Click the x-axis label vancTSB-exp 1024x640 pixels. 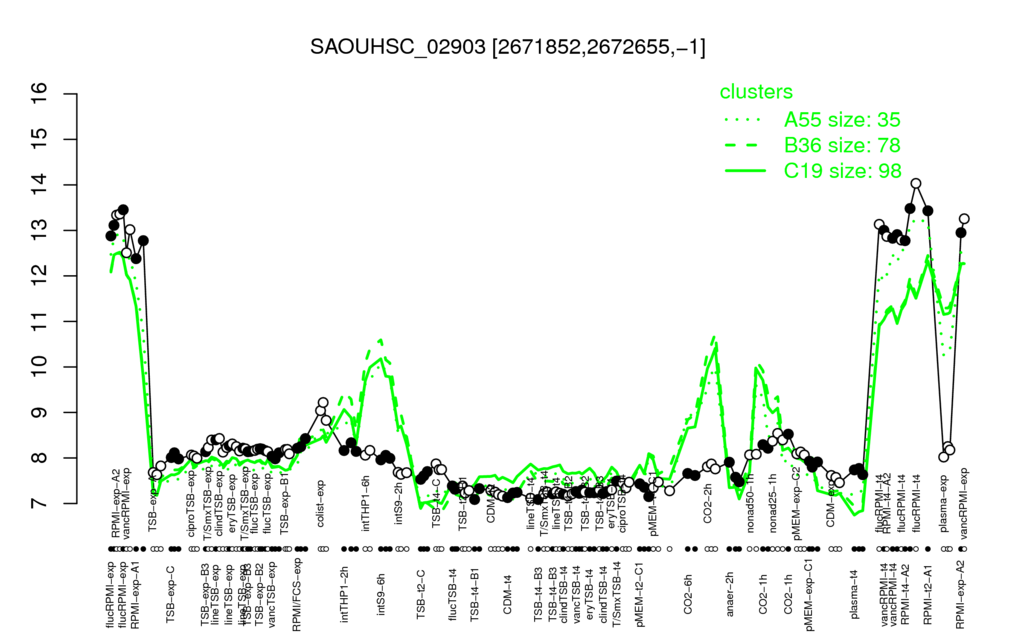click(x=272, y=593)
